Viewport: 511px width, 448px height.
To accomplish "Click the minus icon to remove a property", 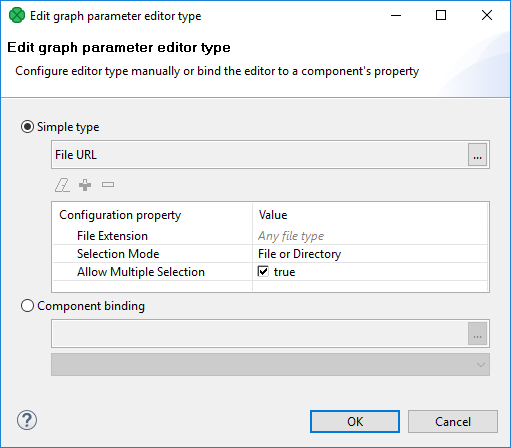I will click(x=108, y=184).
